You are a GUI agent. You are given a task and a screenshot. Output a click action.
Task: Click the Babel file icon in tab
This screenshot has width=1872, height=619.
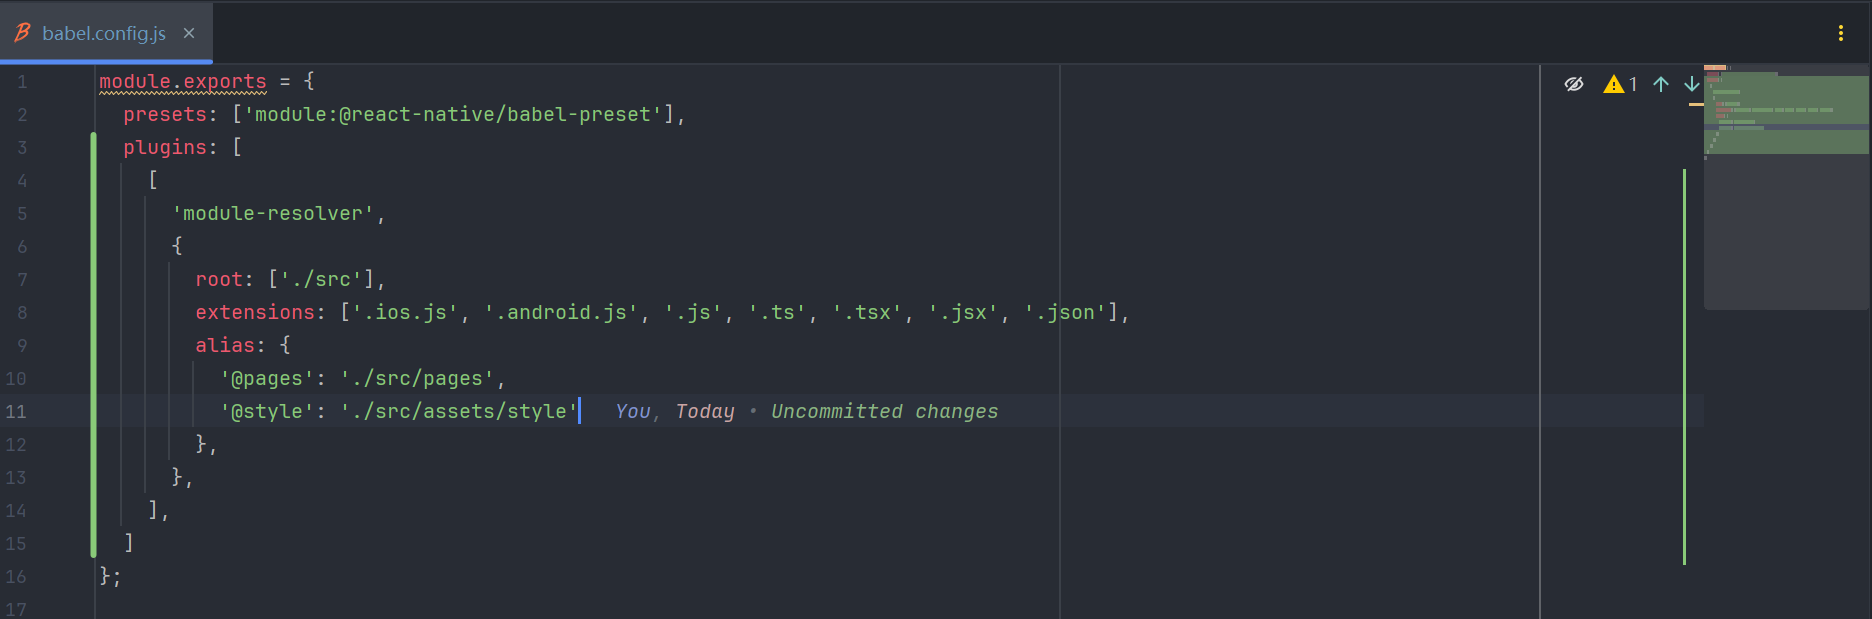tap(22, 33)
